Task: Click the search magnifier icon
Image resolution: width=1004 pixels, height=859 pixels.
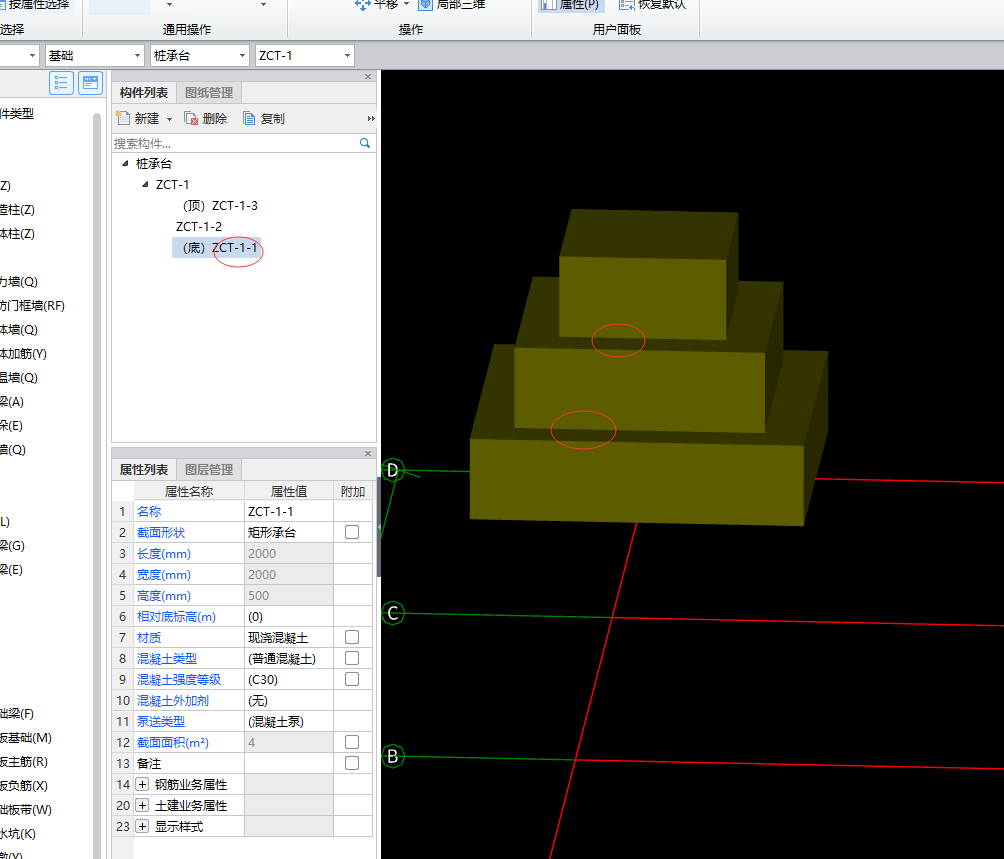Action: pyautogui.click(x=365, y=143)
